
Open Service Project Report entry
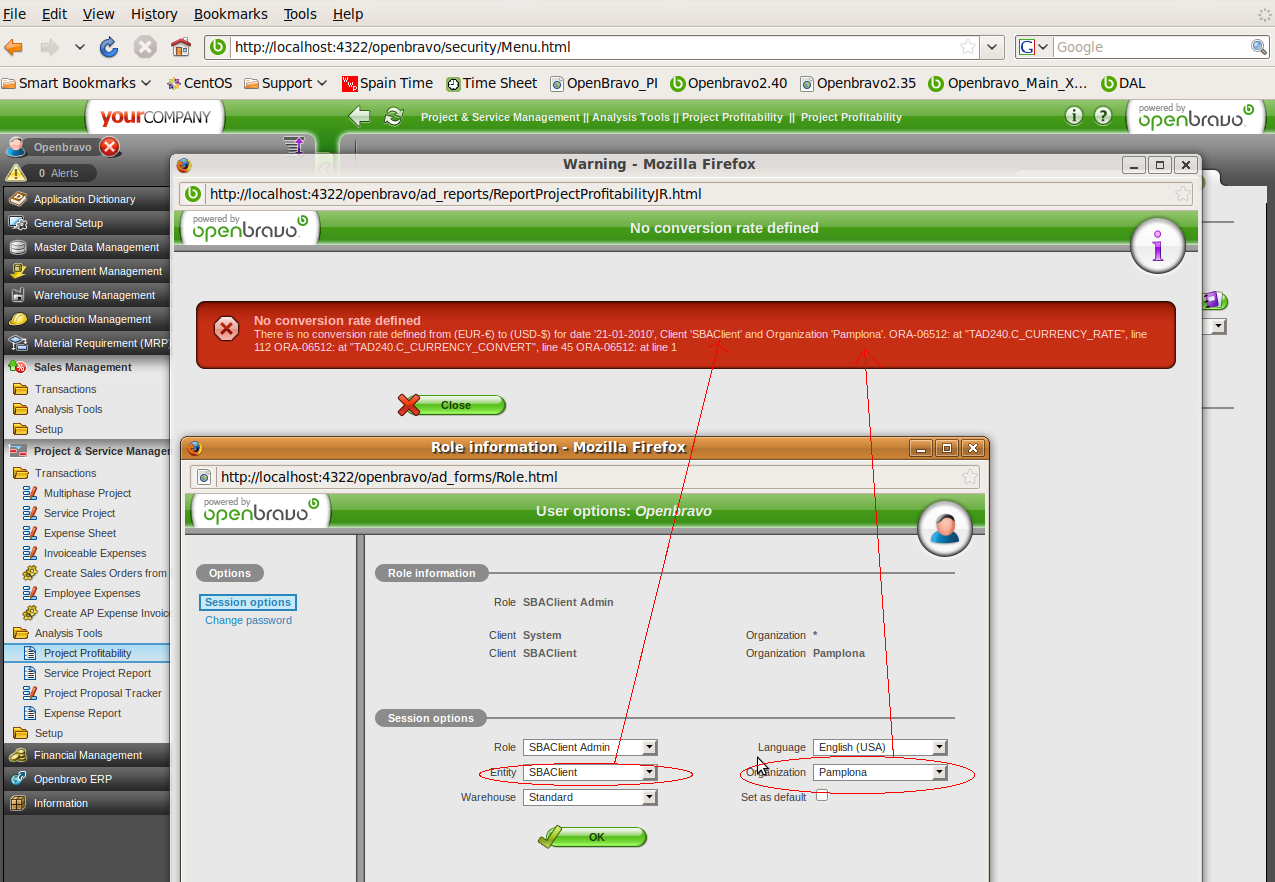tap(97, 673)
